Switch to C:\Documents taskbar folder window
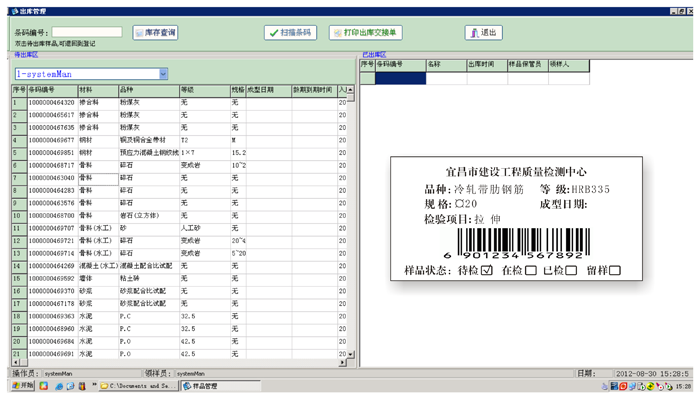Image resolution: width=700 pixels, height=399 pixels. 138,386
